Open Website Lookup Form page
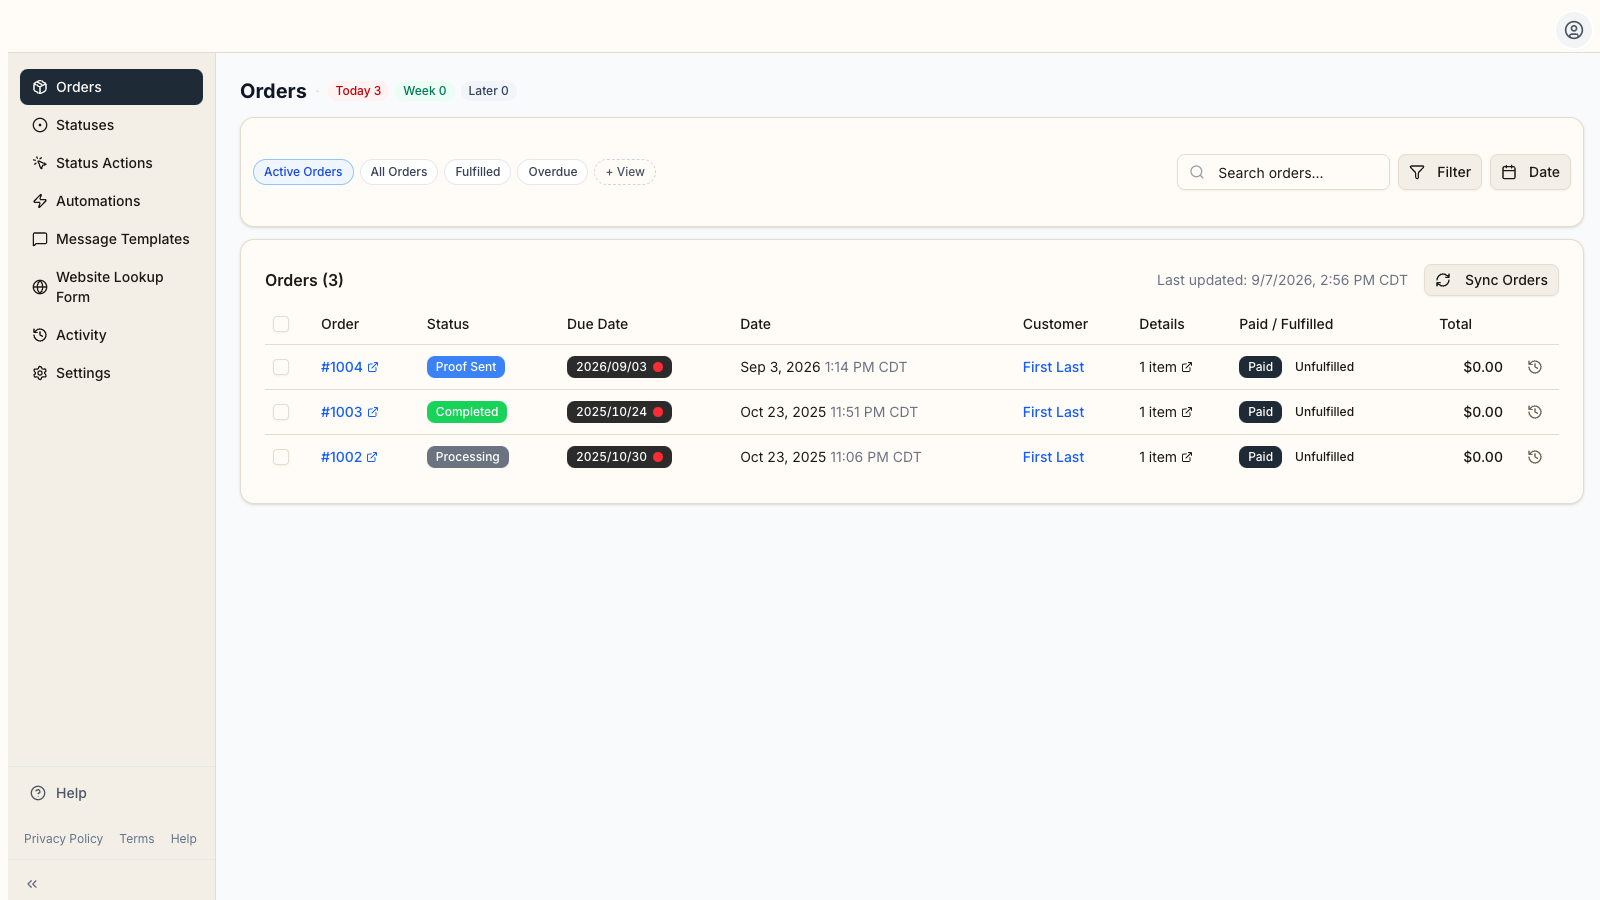Viewport: 1600px width, 900px height. click(x=111, y=287)
